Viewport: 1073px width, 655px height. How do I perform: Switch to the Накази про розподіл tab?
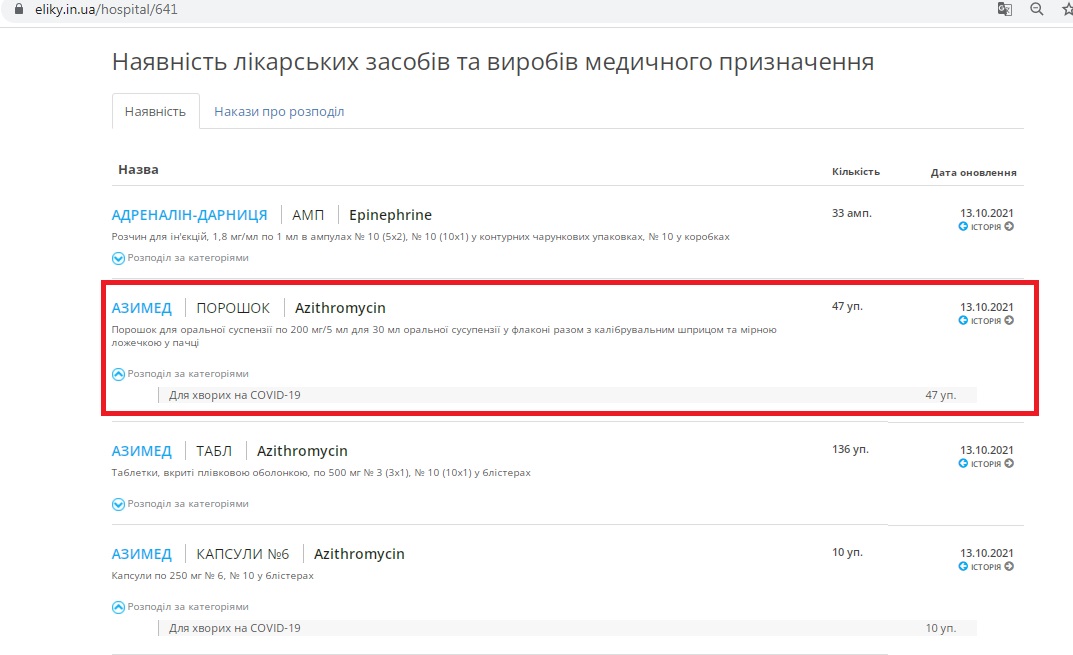[279, 112]
